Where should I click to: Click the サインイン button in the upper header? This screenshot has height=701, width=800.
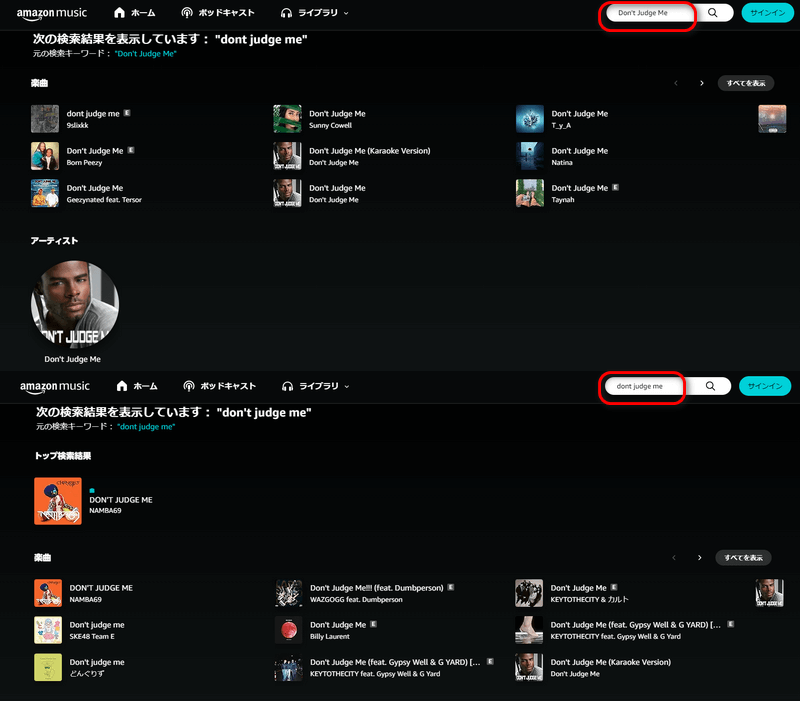[x=767, y=13]
